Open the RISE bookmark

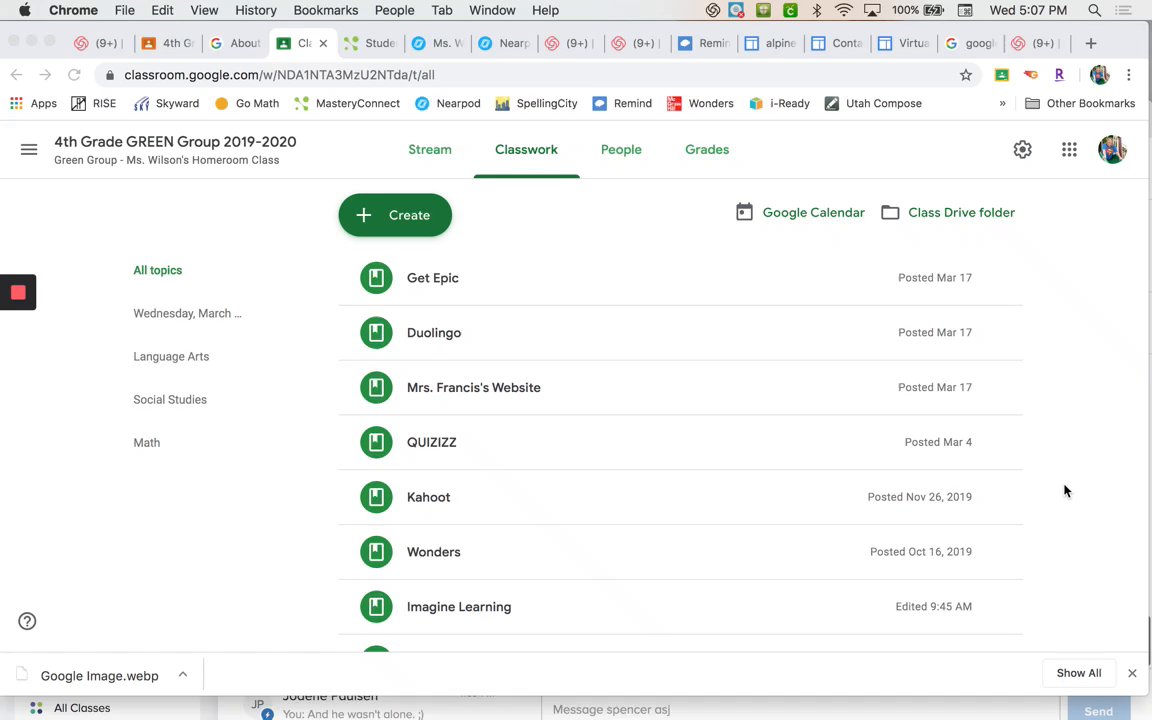[93, 104]
